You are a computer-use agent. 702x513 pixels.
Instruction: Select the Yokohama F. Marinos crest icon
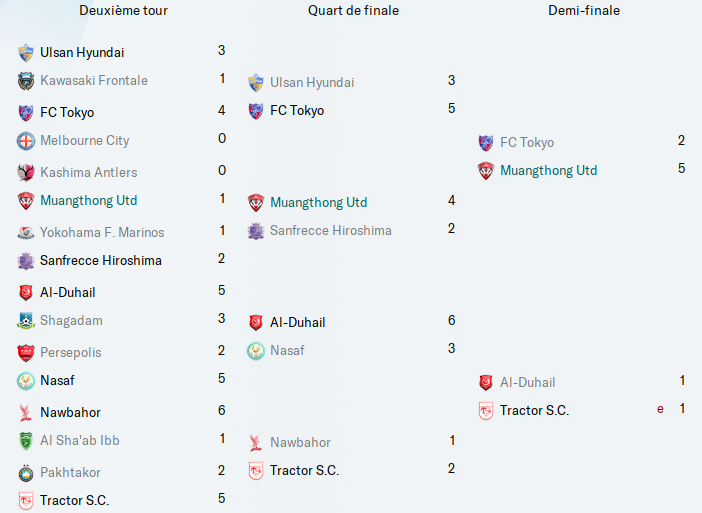click(x=26, y=233)
